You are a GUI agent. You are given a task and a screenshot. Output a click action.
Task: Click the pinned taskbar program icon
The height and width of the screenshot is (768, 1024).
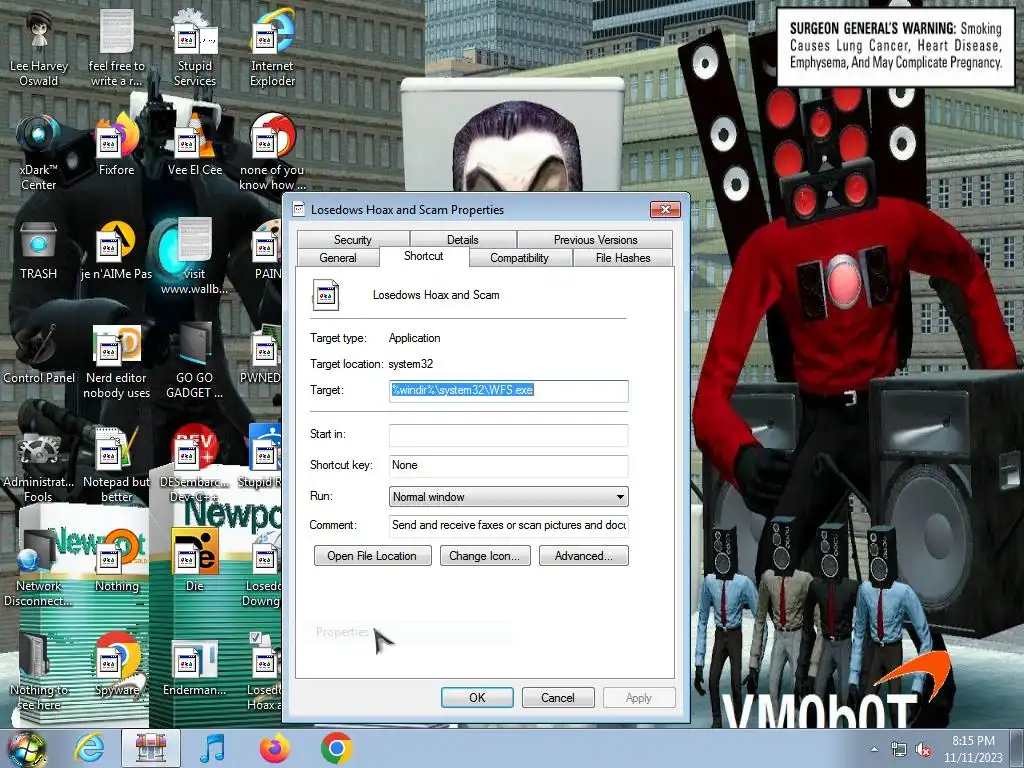pos(151,748)
